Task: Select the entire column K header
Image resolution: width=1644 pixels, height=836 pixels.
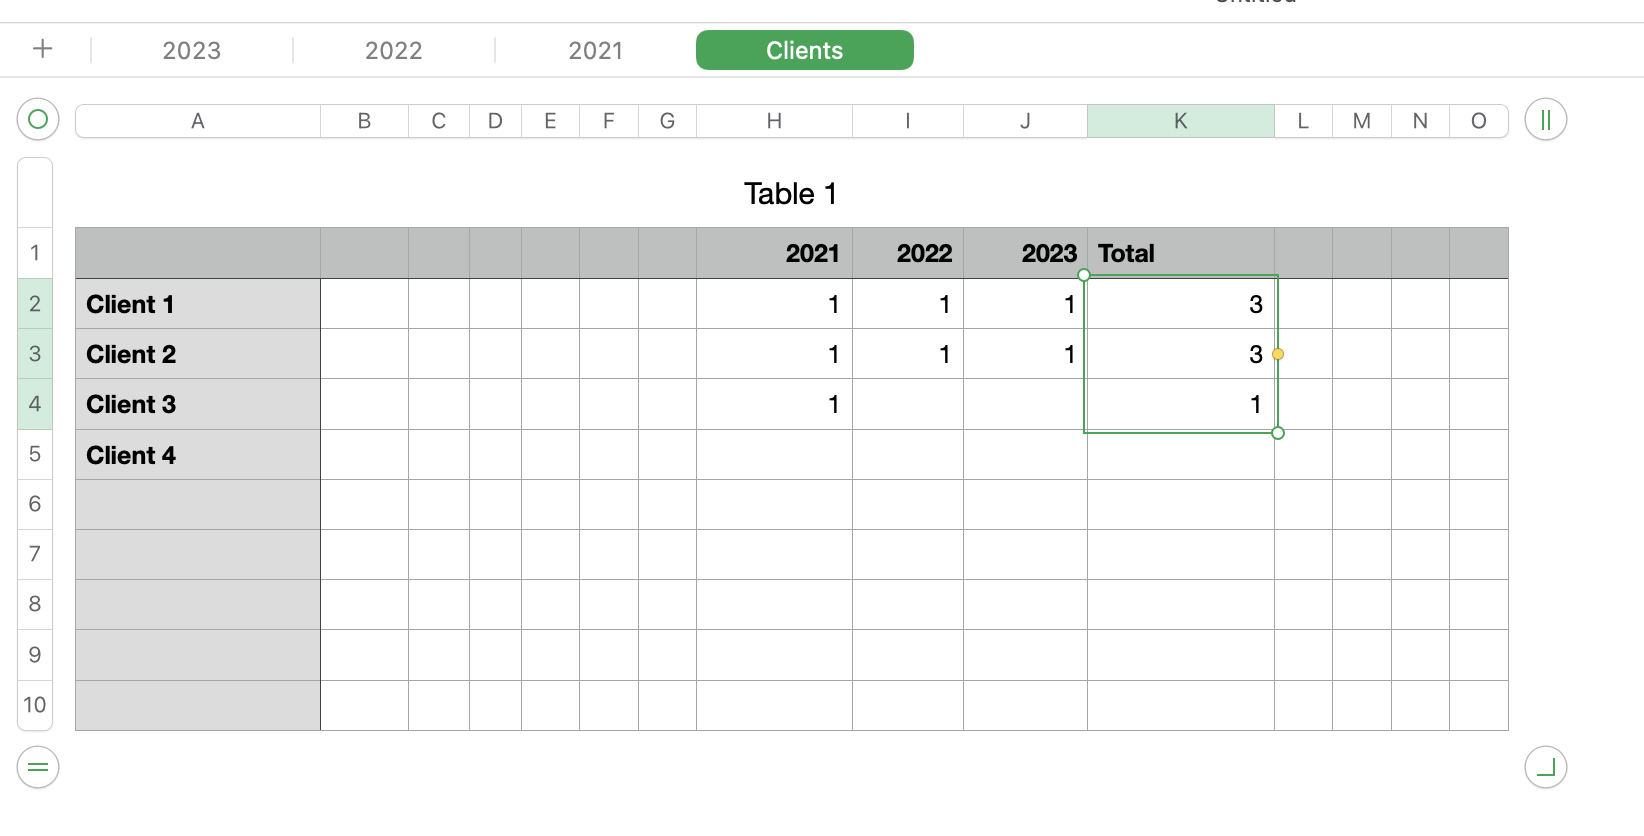Action: tap(1181, 120)
